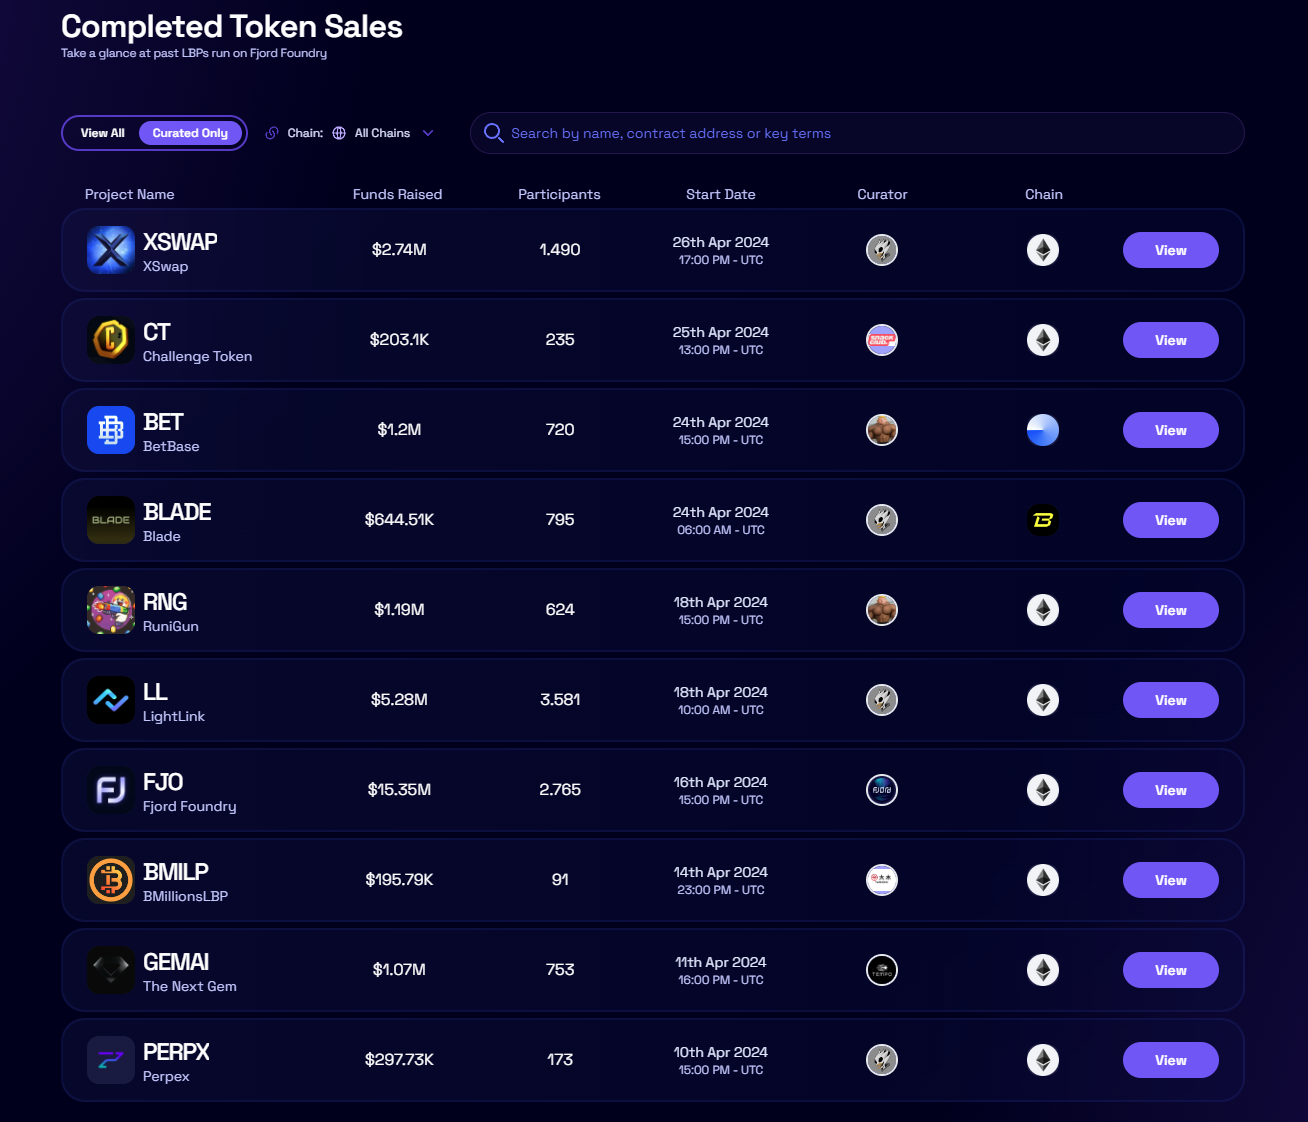Sort by the Start Date column header
Image resolution: width=1308 pixels, height=1122 pixels.
720,194
